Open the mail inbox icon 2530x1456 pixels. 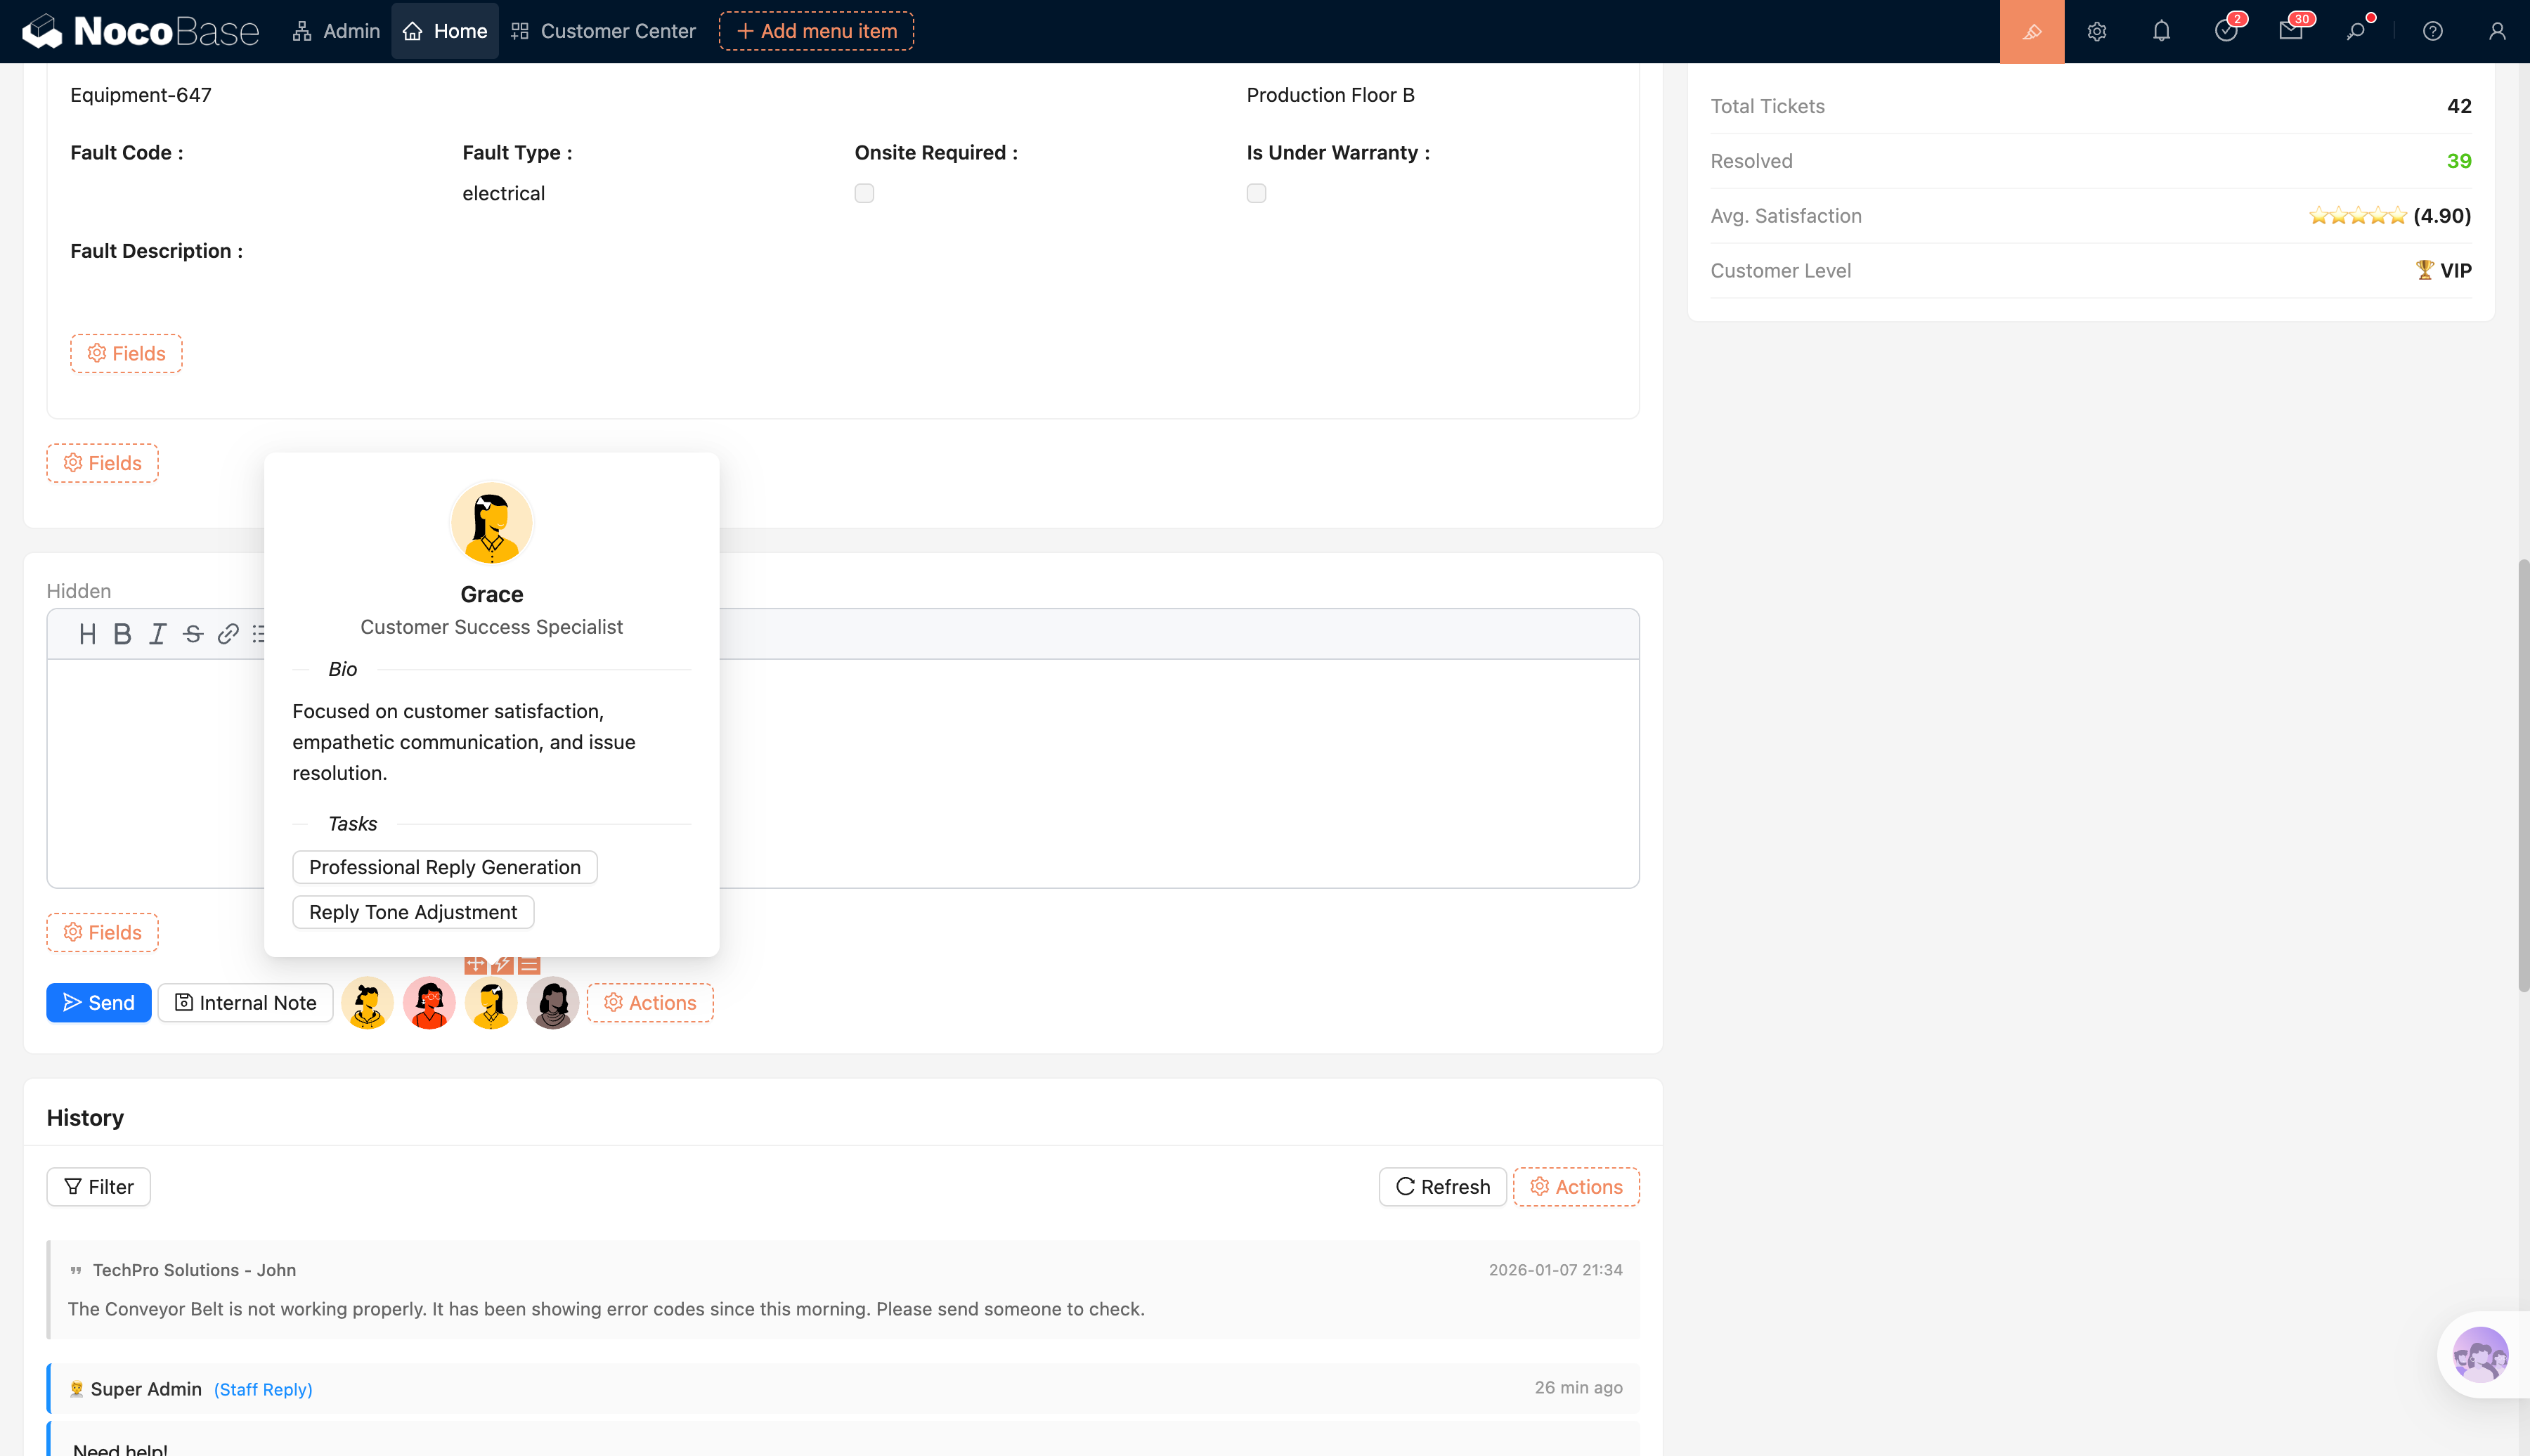(x=2290, y=31)
